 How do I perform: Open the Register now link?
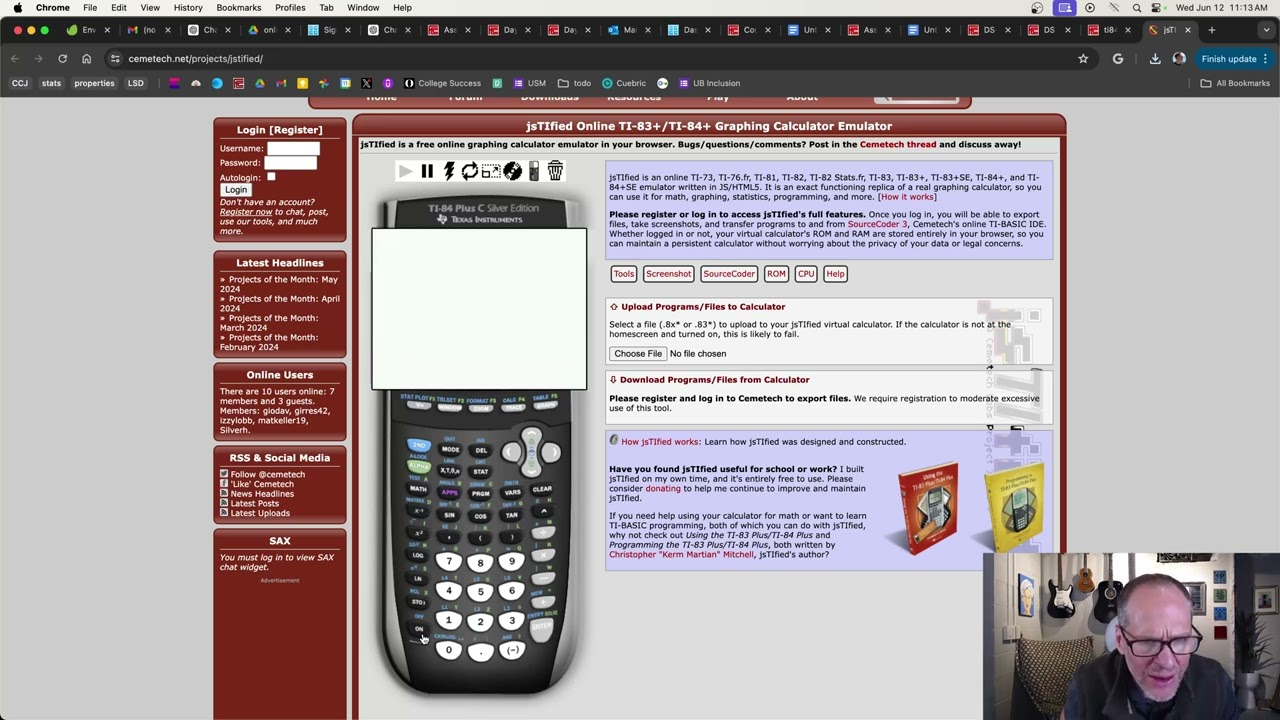tap(246, 212)
